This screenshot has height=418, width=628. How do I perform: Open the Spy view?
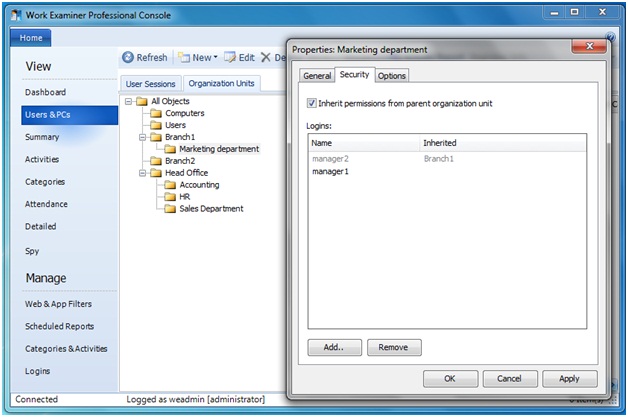(32, 251)
